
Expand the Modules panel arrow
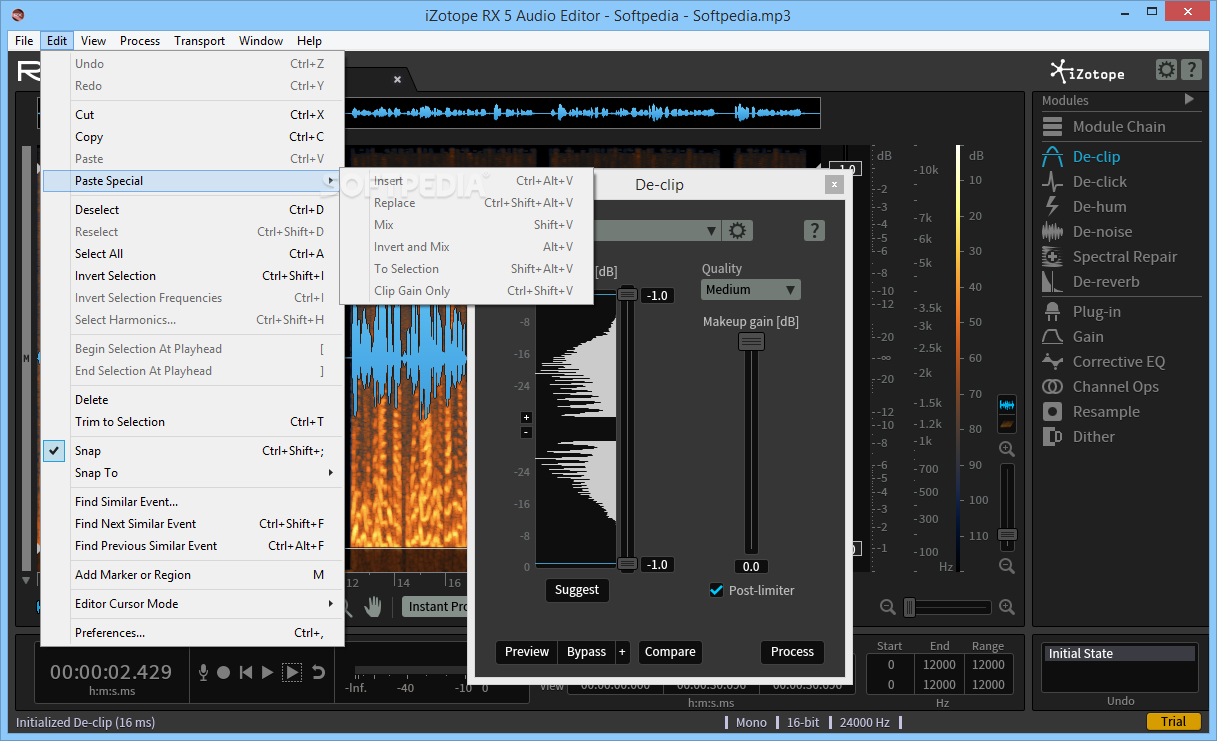1189,100
